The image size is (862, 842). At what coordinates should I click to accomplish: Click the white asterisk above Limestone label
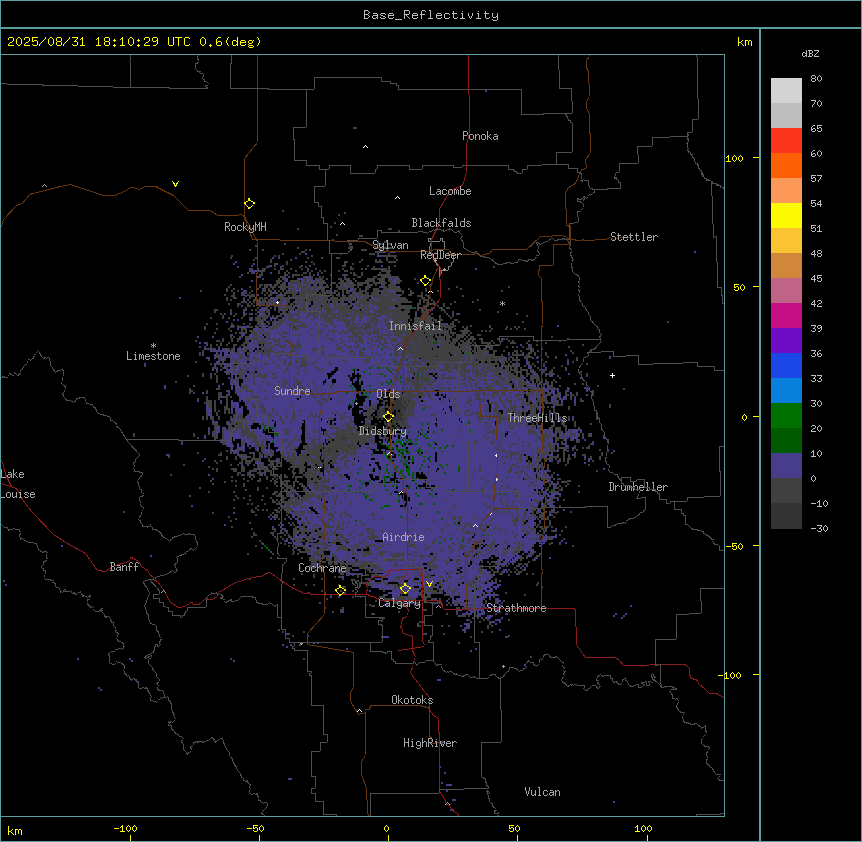pos(153,346)
